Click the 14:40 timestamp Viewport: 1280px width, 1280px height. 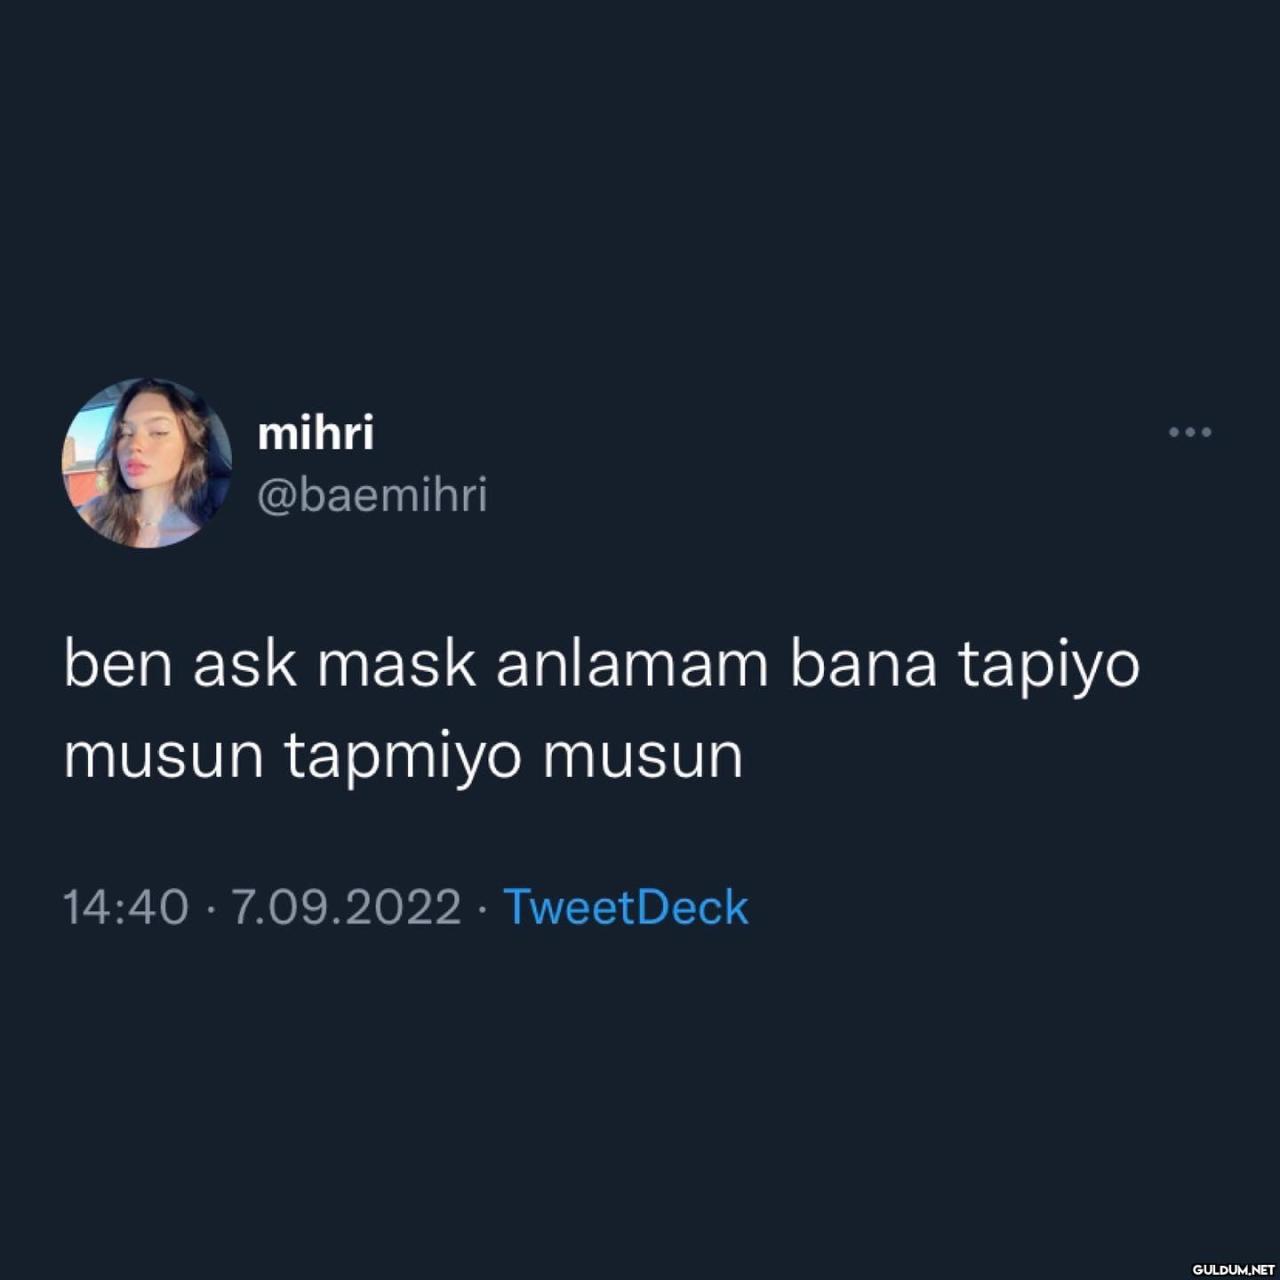[x=125, y=908]
